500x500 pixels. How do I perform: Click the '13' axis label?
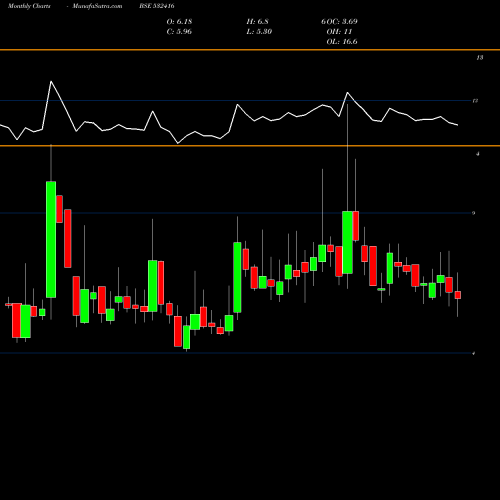pos(480,58)
